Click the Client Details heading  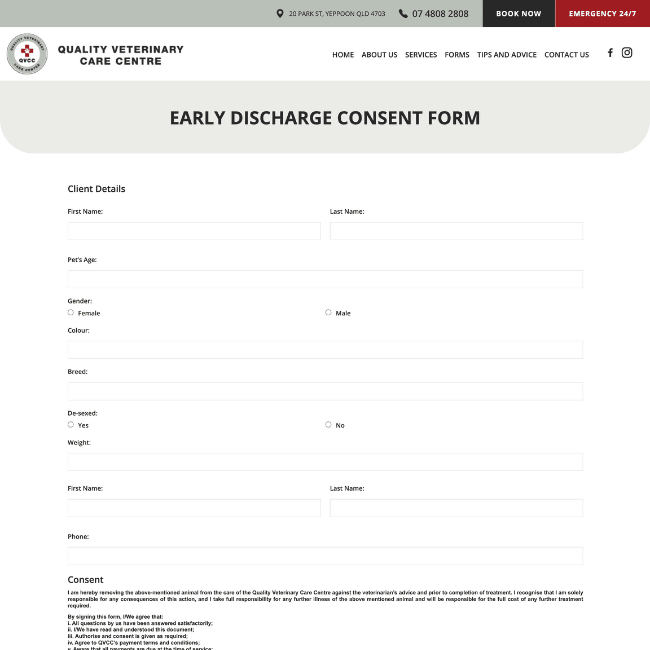pos(96,189)
